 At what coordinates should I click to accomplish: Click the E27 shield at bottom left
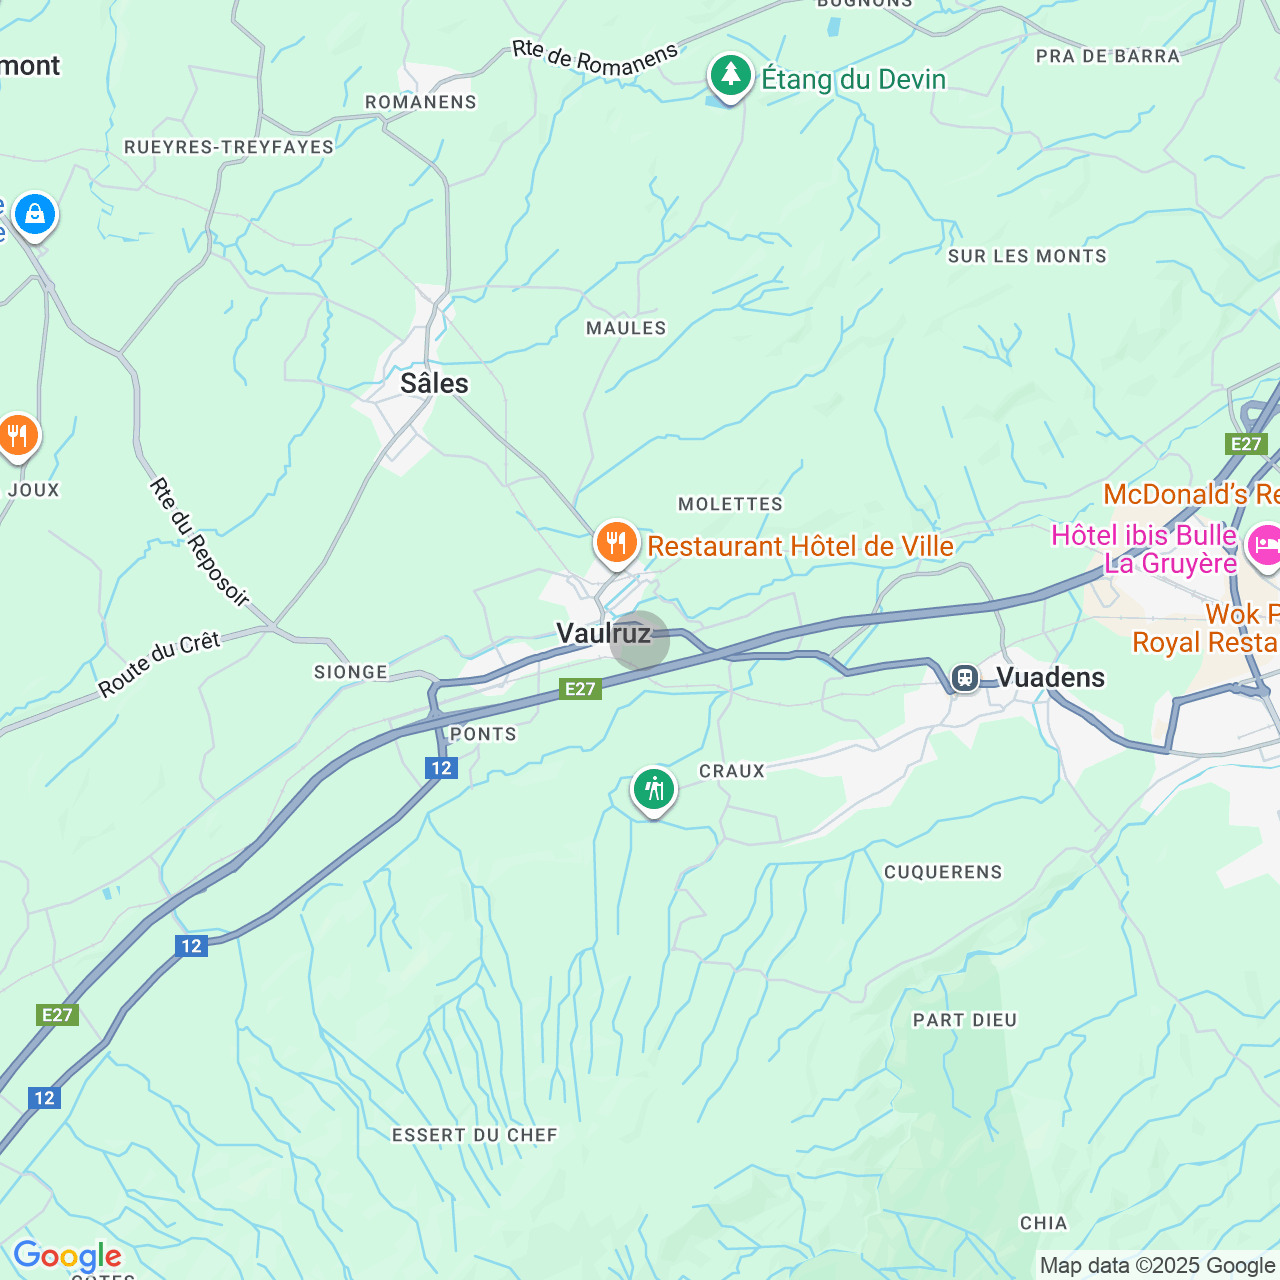pyautogui.click(x=57, y=1015)
